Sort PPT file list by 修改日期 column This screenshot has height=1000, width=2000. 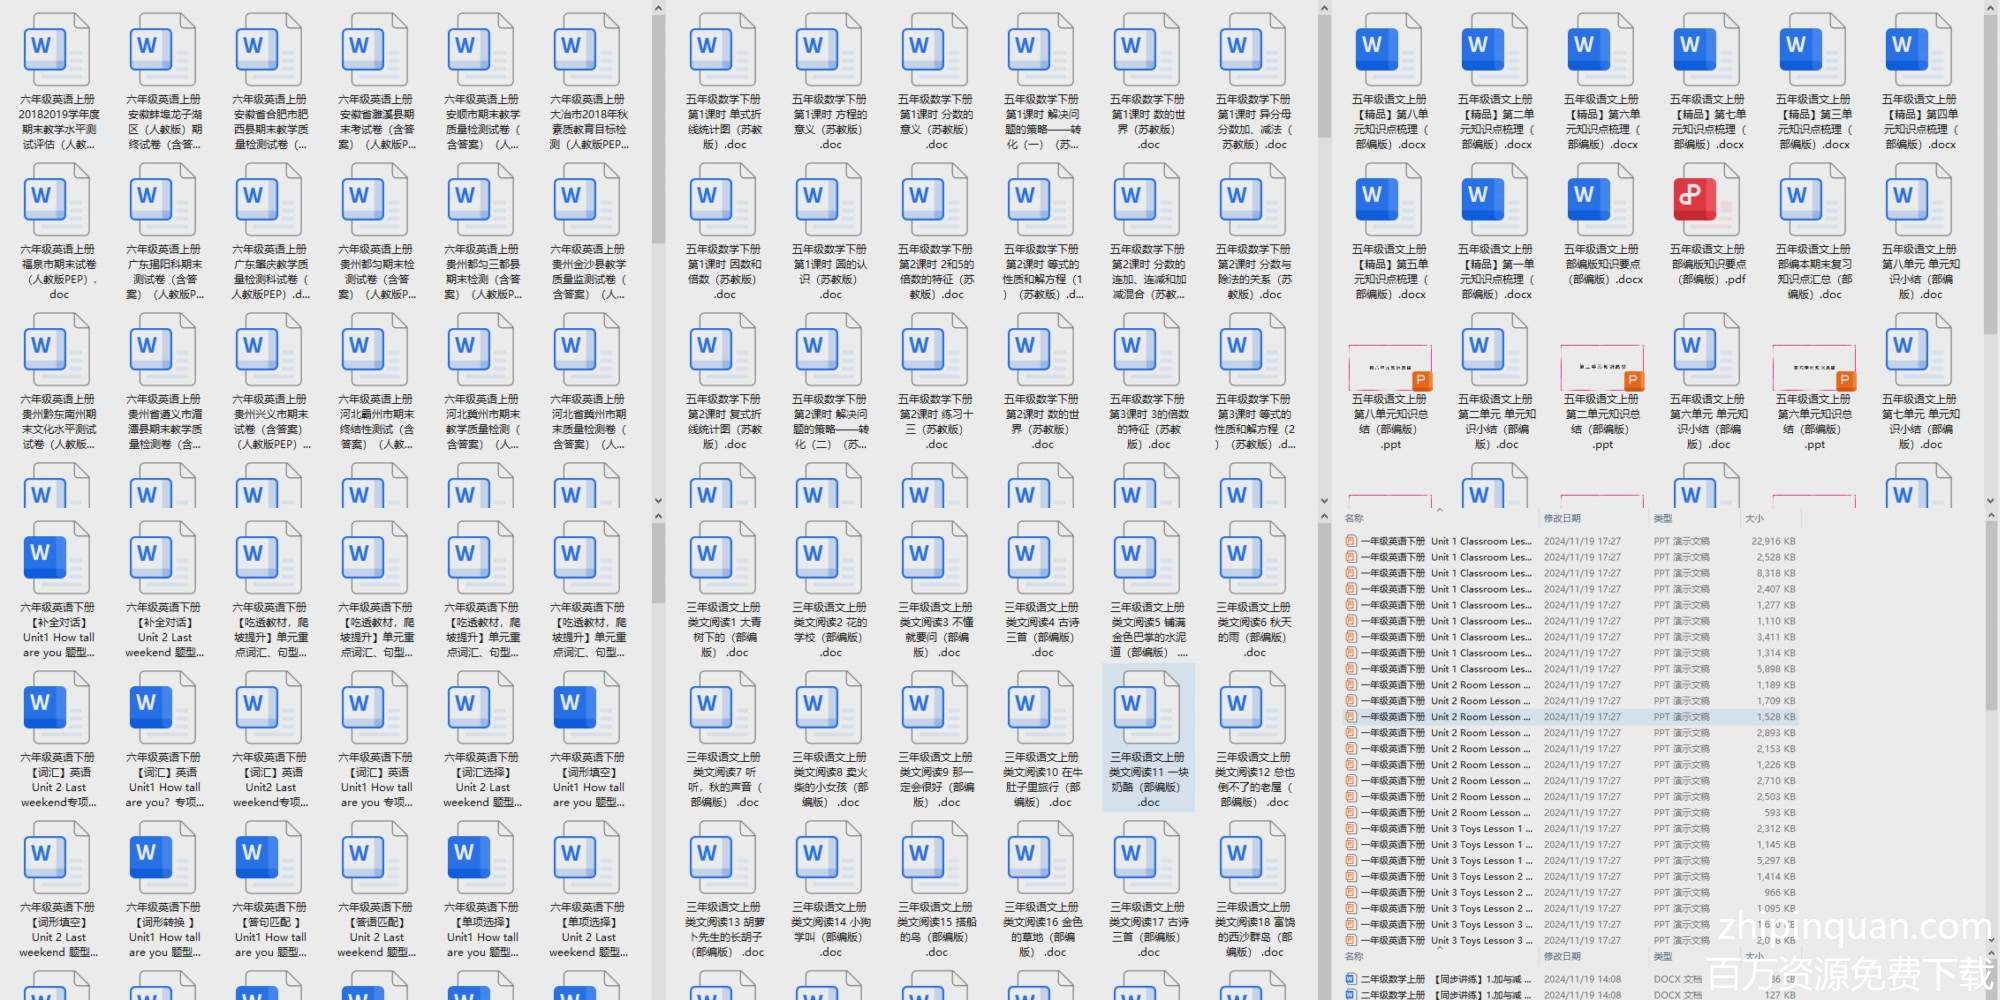click(1562, 518)
